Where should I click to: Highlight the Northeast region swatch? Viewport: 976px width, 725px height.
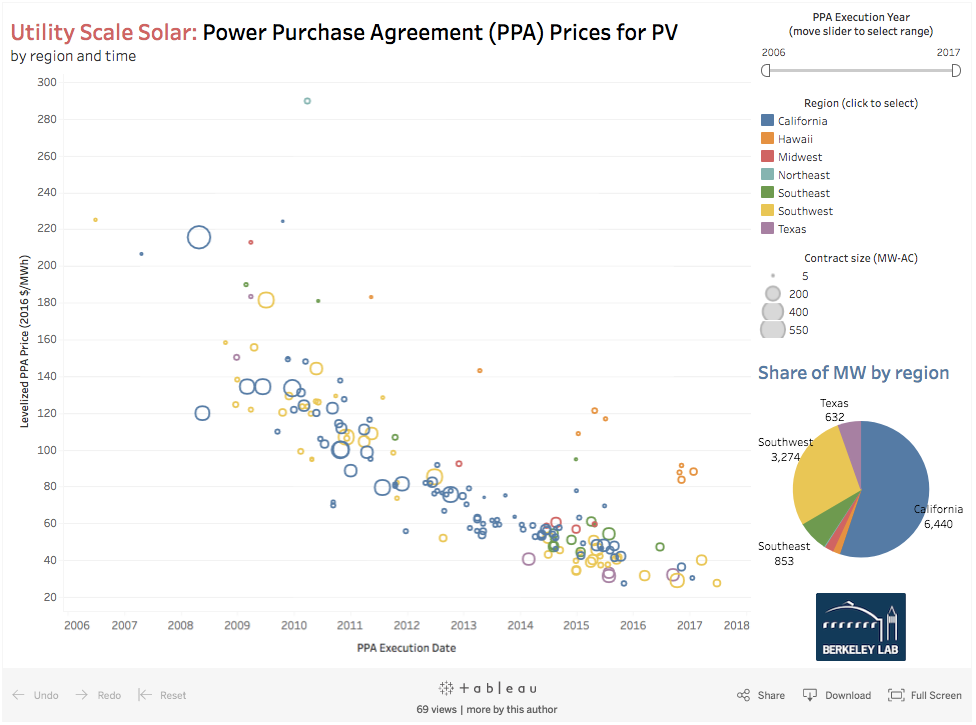click(766, 175)
